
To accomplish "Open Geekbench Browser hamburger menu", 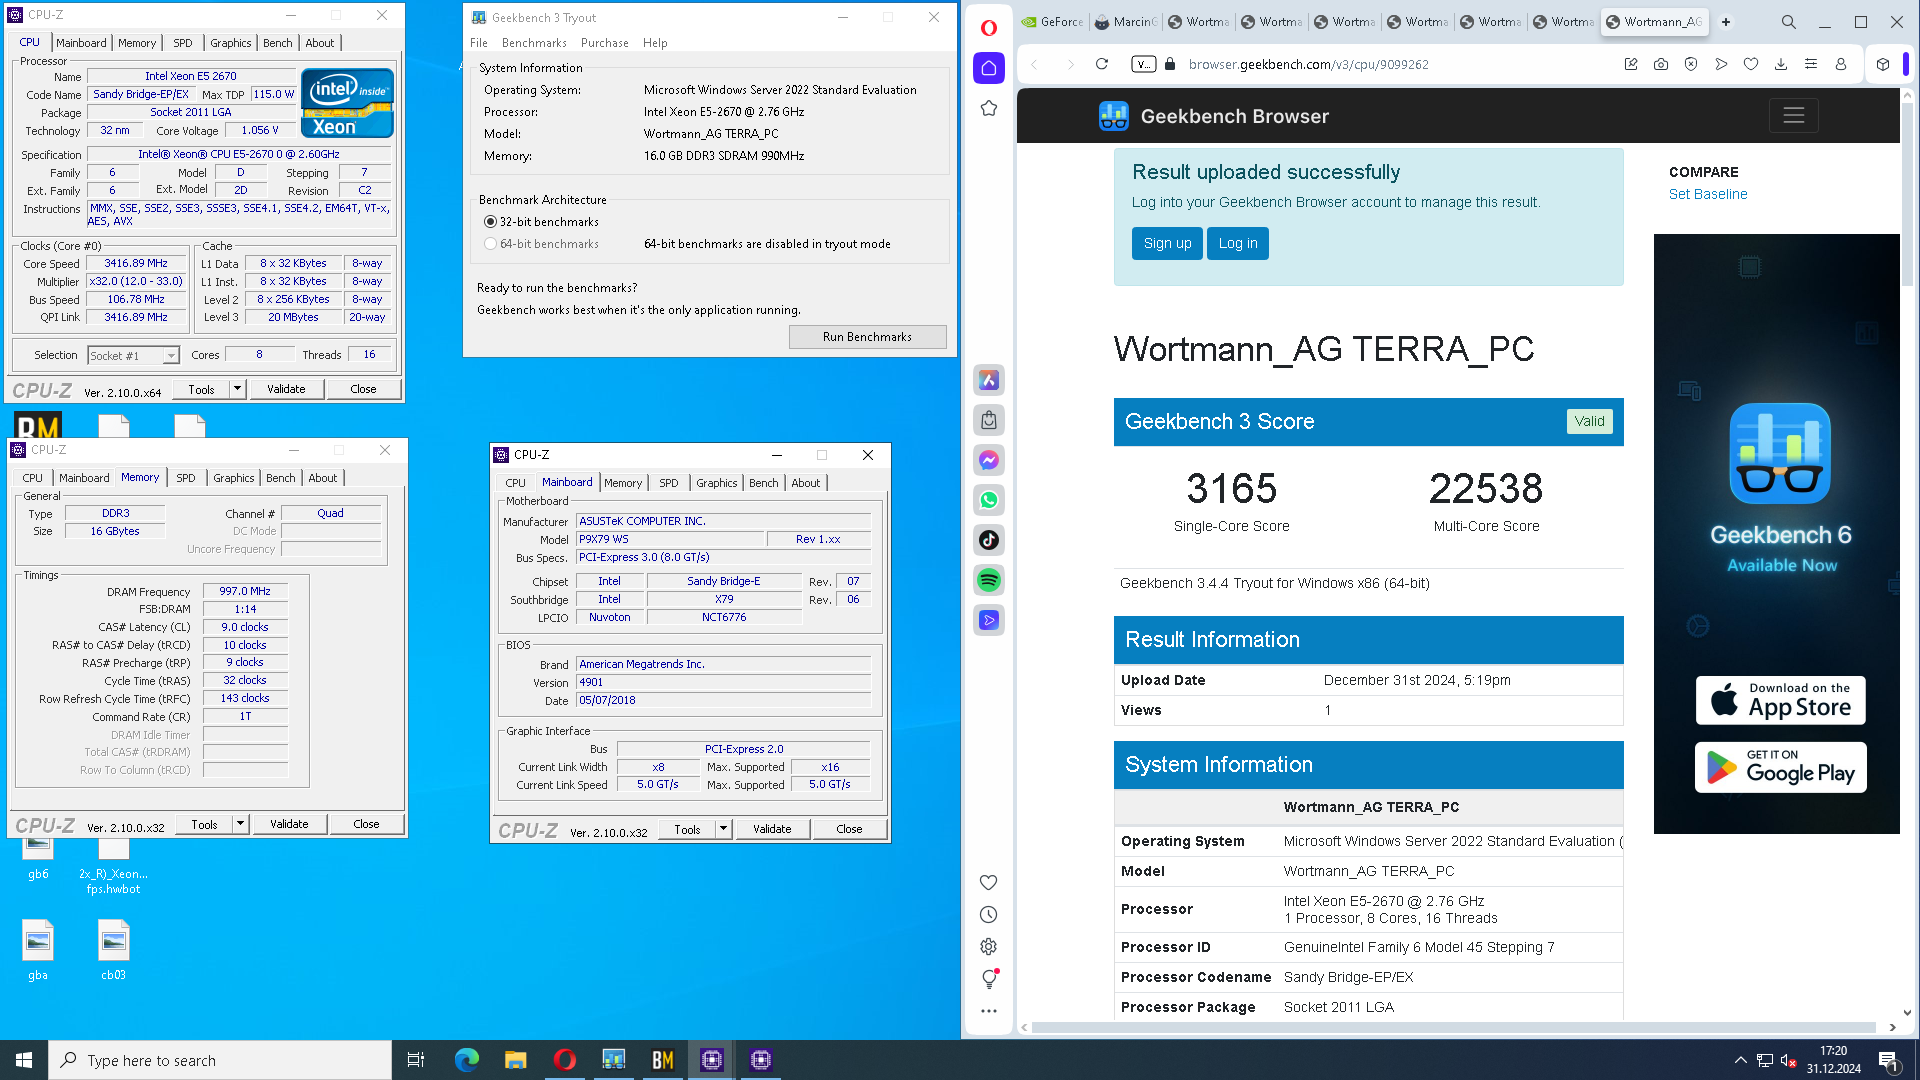I will click(x=1794, y=116).
